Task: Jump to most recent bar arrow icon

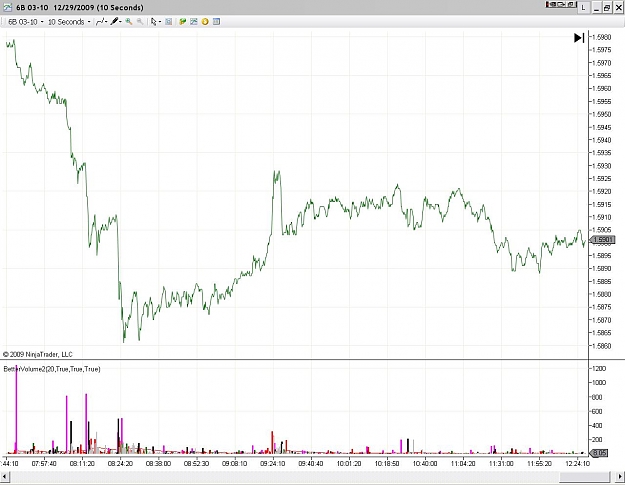Action: 579,38
